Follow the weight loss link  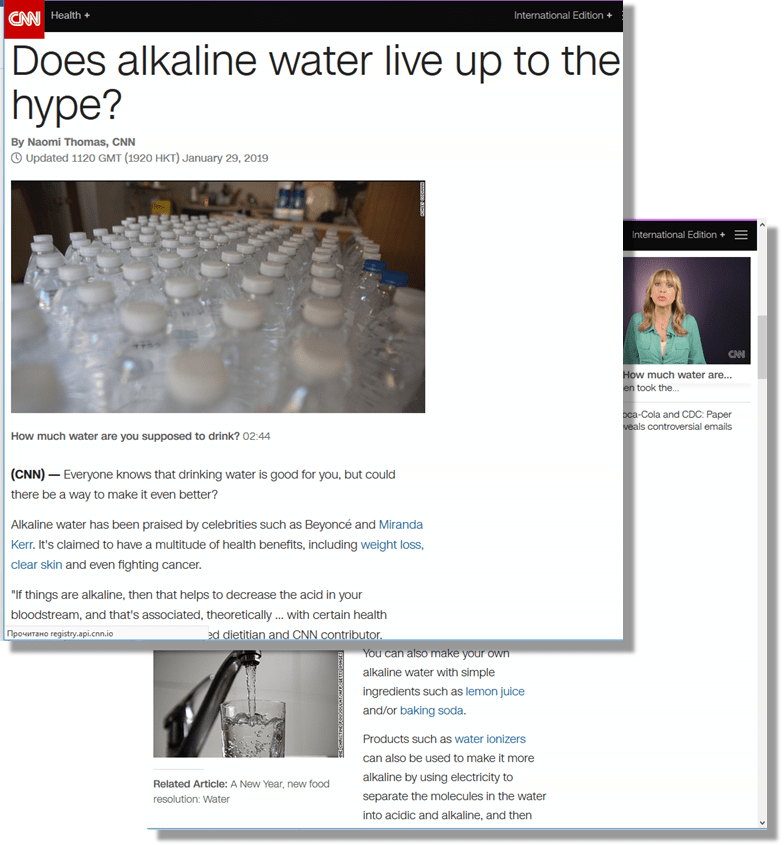[x=392, y=545]
